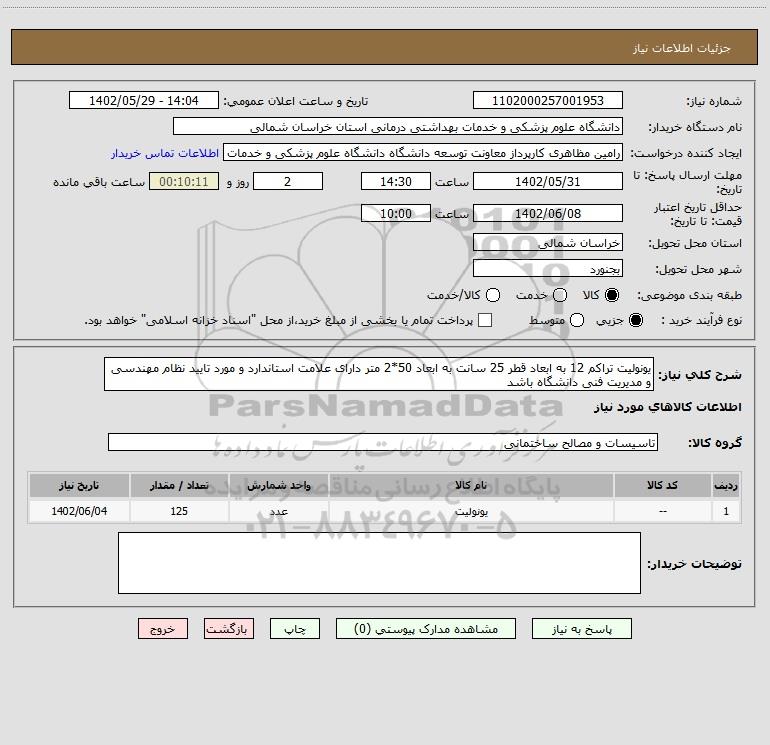
Task: Click the general description text box یونولیت تراکم
Action: pyautogui.click(x=379, y=374)
